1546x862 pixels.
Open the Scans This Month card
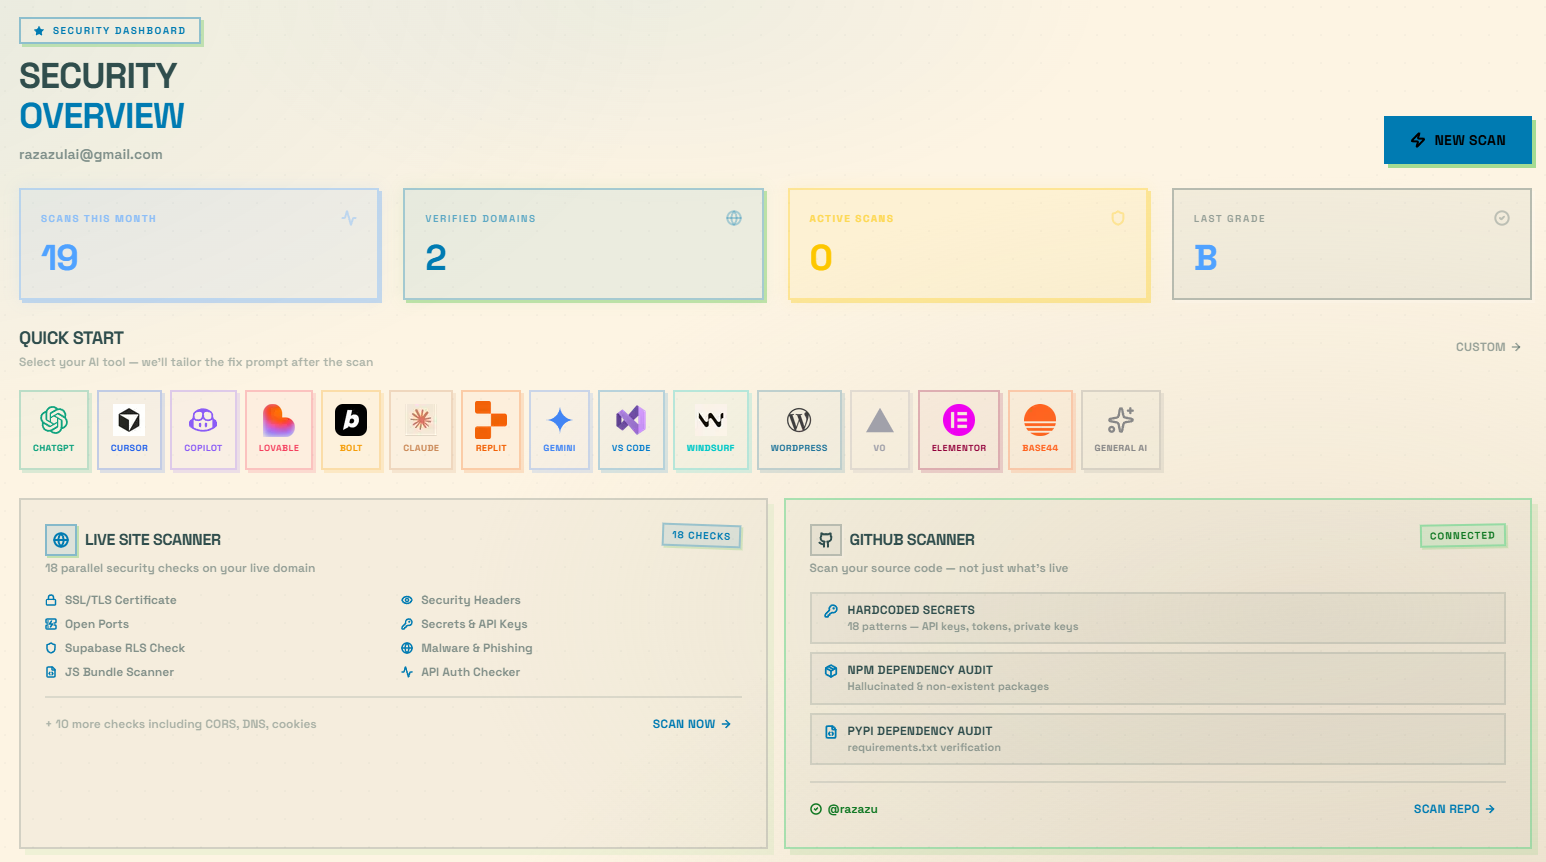(x=199, y=244)
